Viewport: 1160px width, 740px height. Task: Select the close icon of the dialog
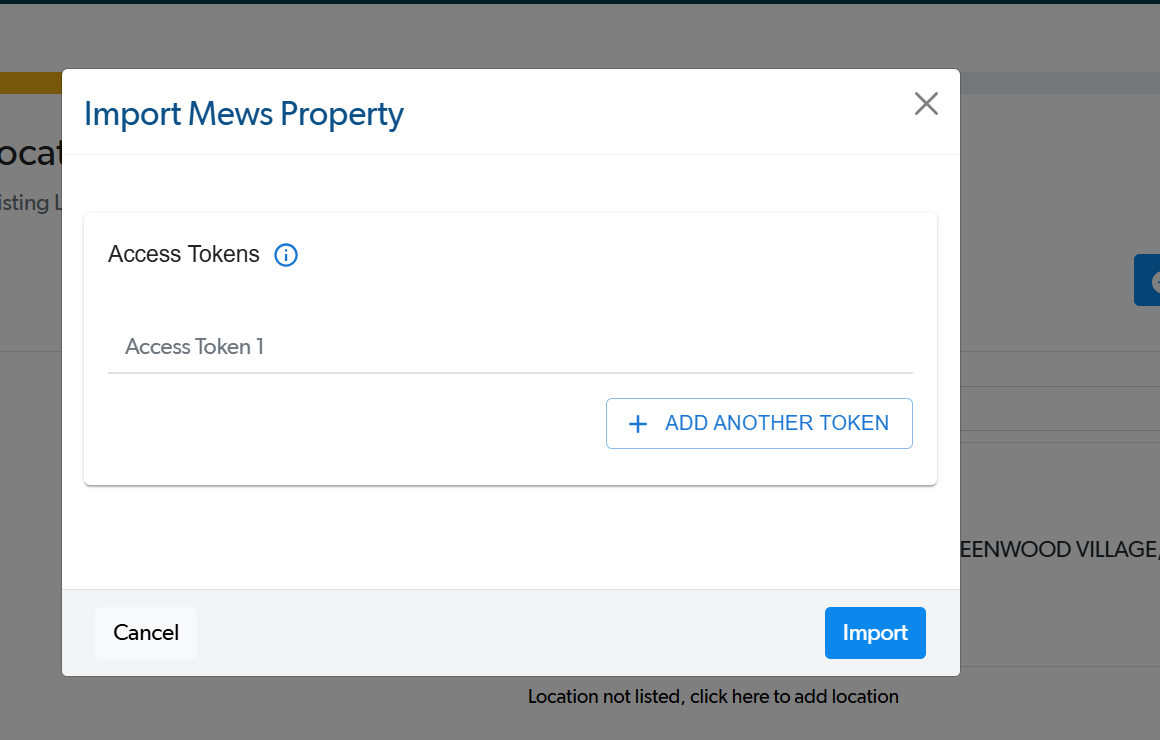(926, 103)
